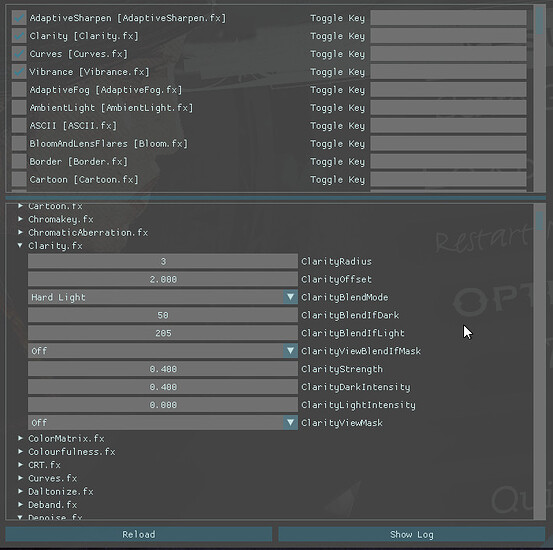Expand the Deband.fx node
Image resolution: width=553 pixels, height=550 pixels.
tap(20, 504)
